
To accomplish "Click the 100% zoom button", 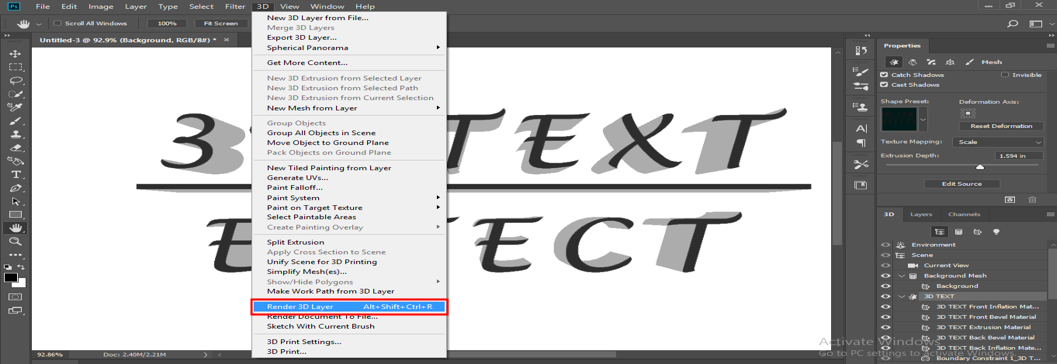I will (x=167, y=24).
